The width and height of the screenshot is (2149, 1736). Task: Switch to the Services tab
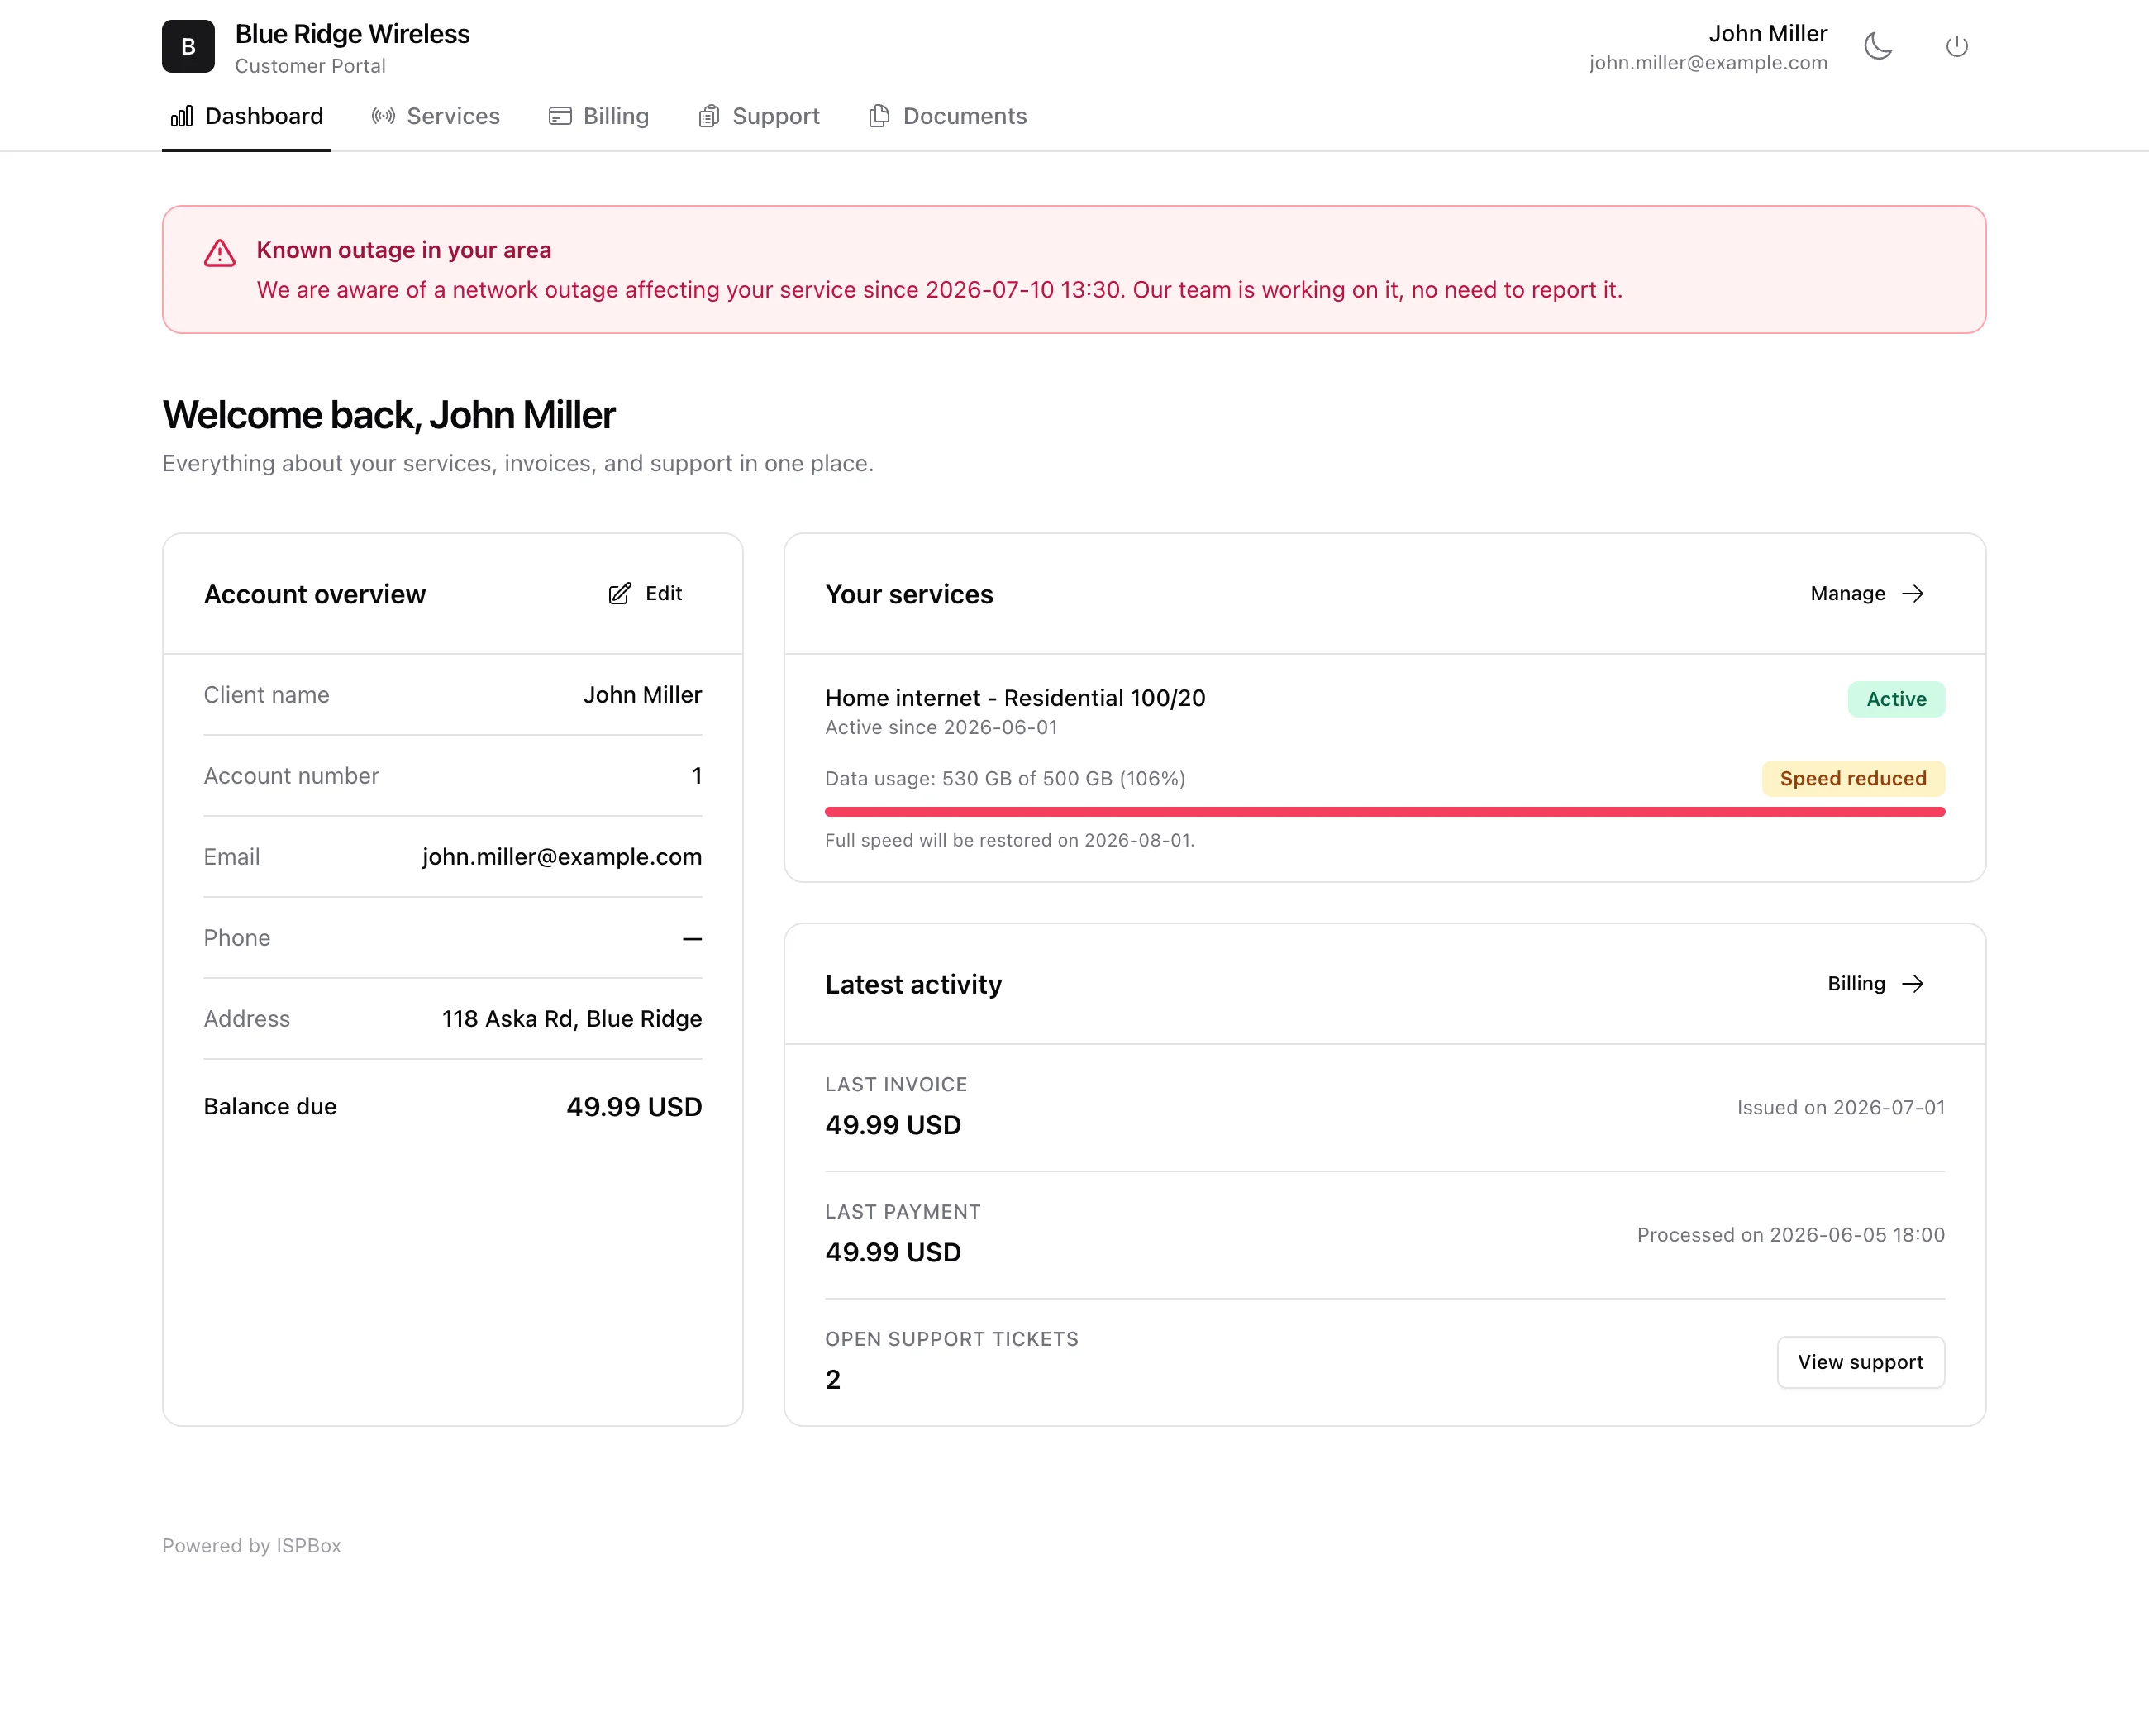click(x=435, y=116)
